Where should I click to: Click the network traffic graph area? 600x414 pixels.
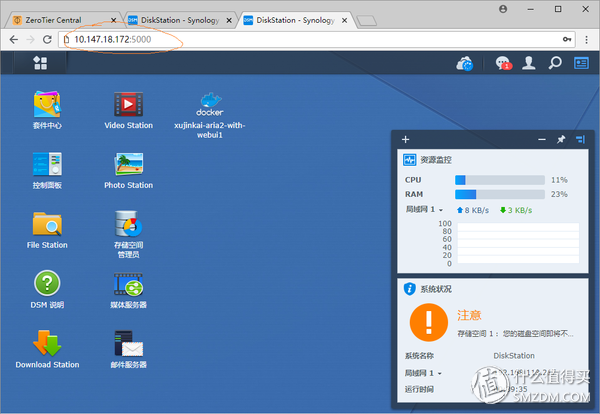coord(518,243)
